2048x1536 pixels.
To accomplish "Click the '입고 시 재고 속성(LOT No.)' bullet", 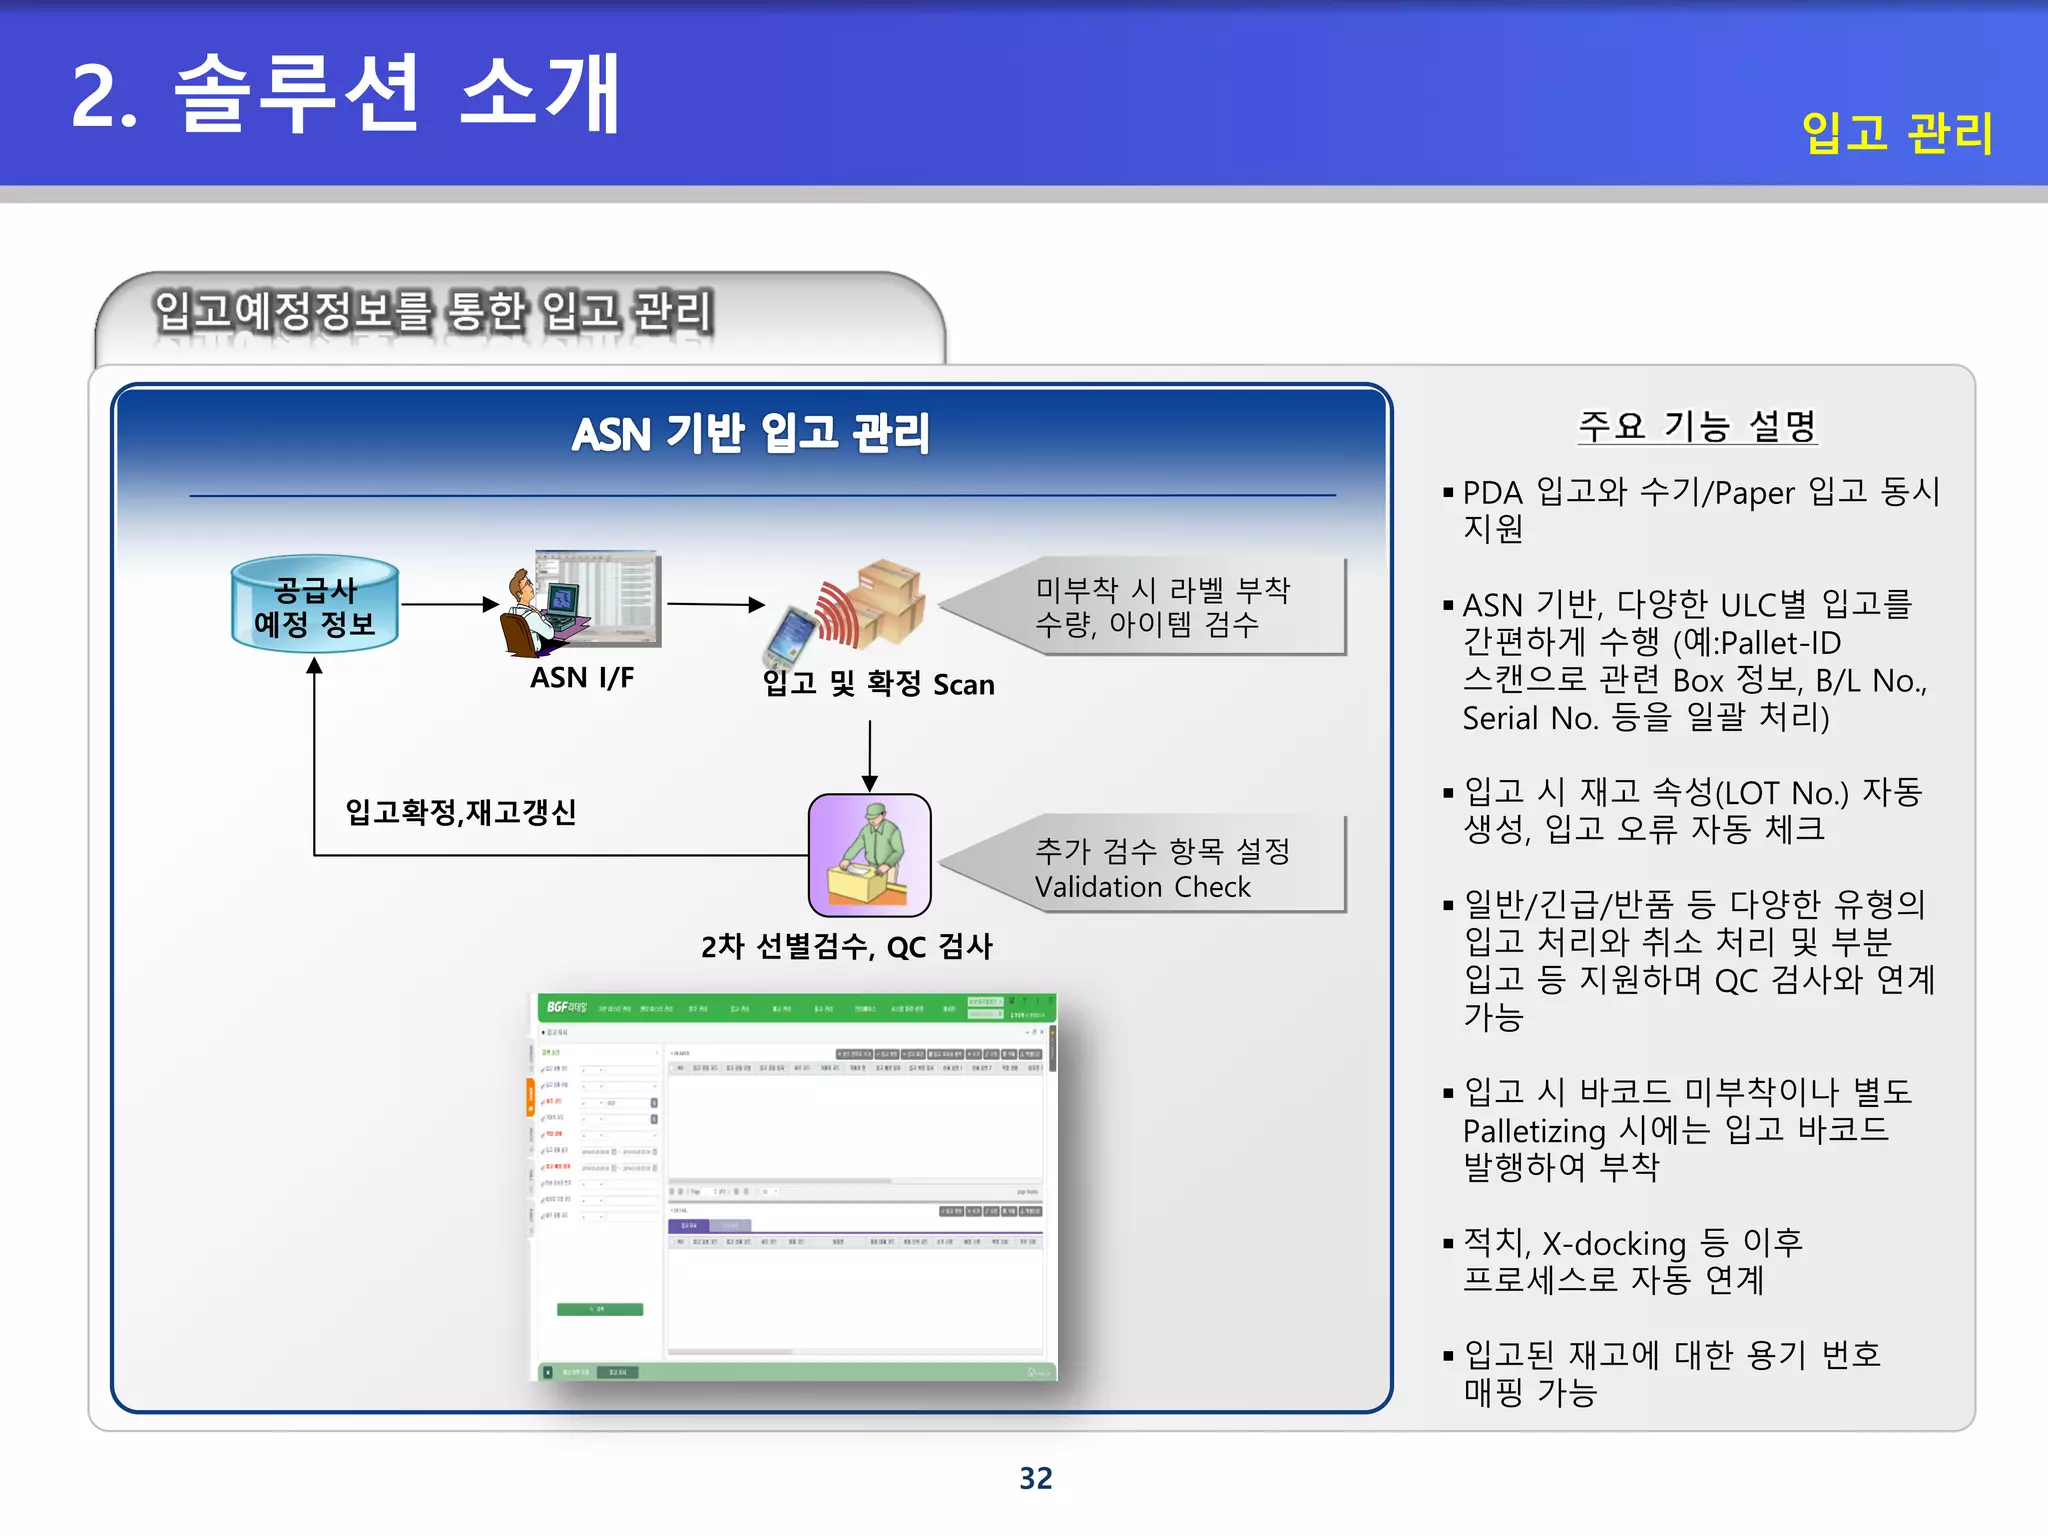I will 1683,810.
